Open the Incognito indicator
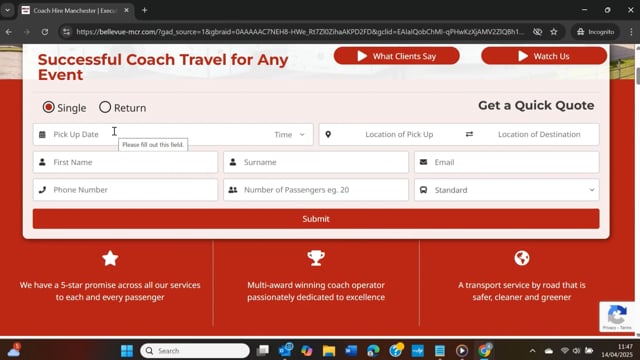Screen dimensions: 640x360 click(595, 32)
